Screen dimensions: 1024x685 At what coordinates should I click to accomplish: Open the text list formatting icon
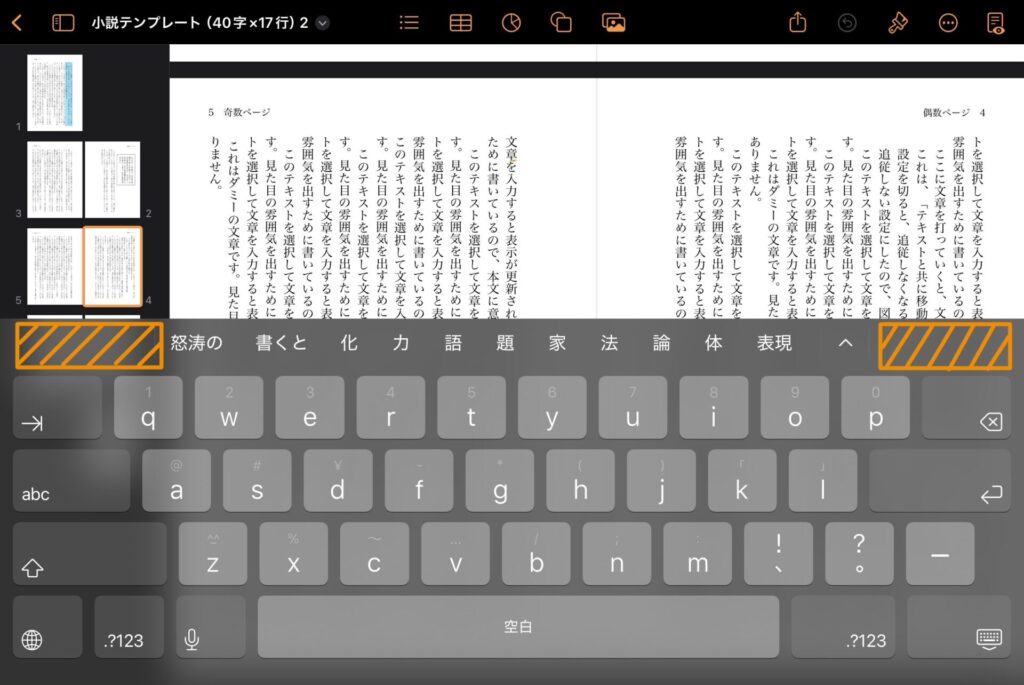(409, 23)
